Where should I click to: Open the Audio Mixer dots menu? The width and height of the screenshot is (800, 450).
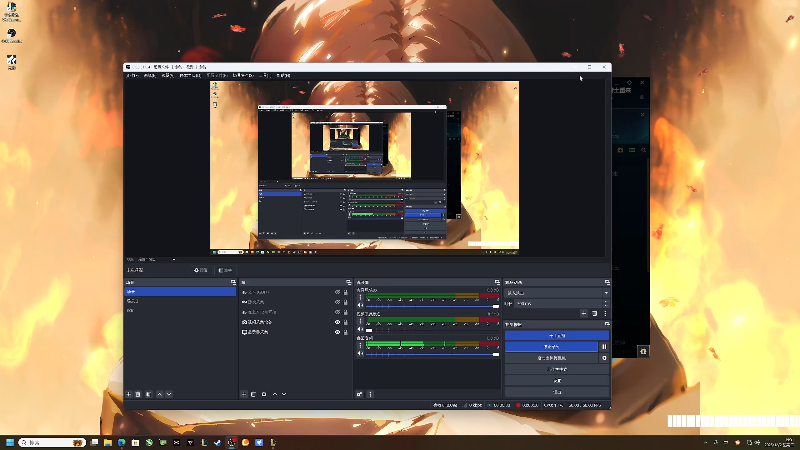click(x=370, y=394)
